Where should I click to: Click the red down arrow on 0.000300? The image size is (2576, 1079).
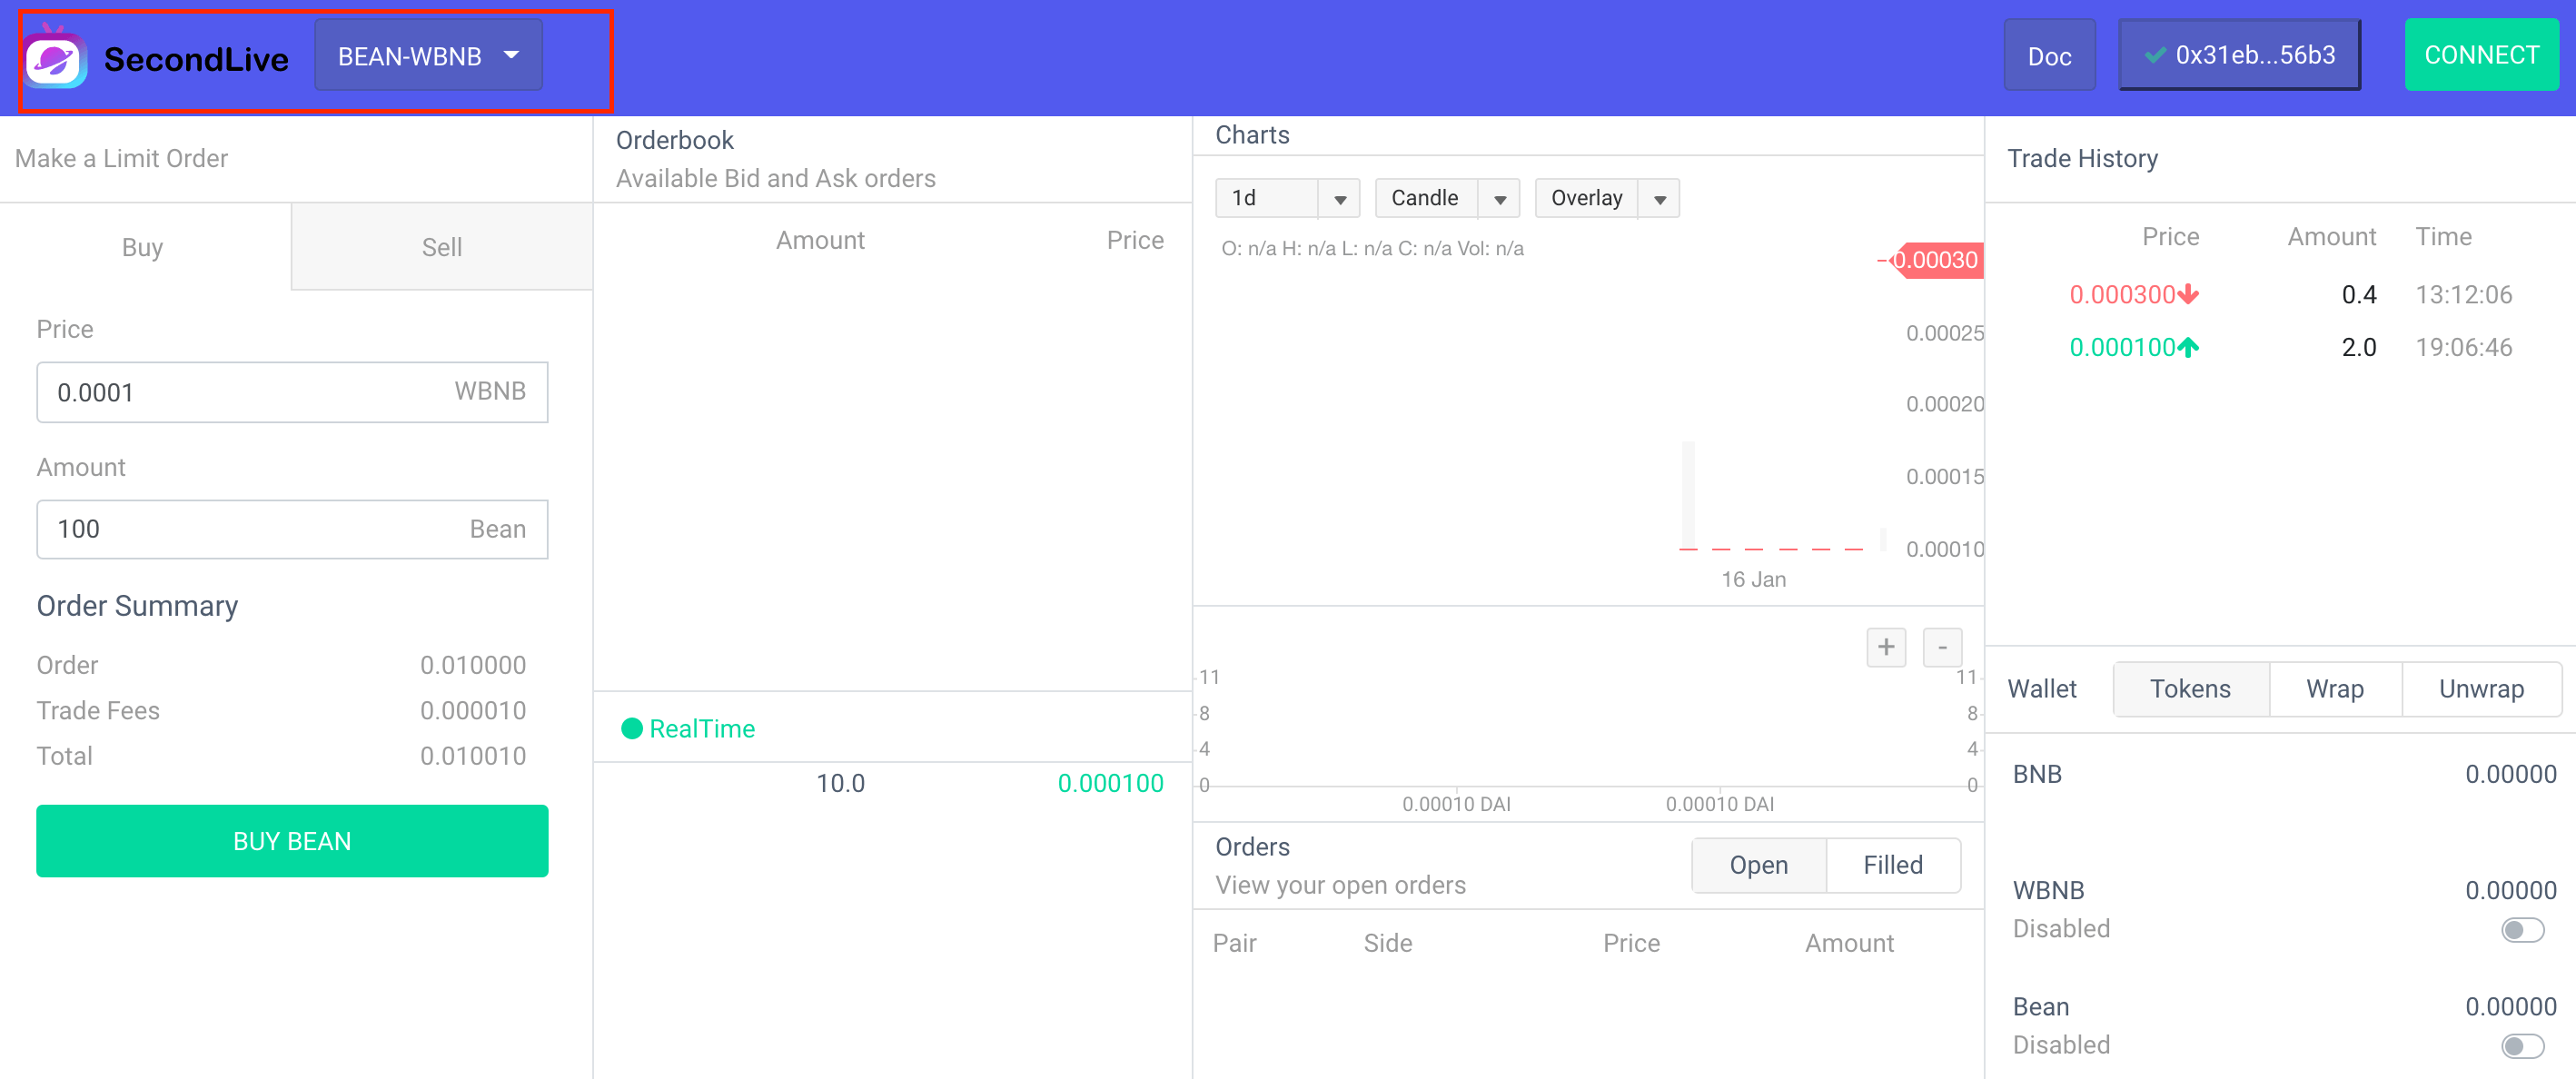(x=2189, y=294)
